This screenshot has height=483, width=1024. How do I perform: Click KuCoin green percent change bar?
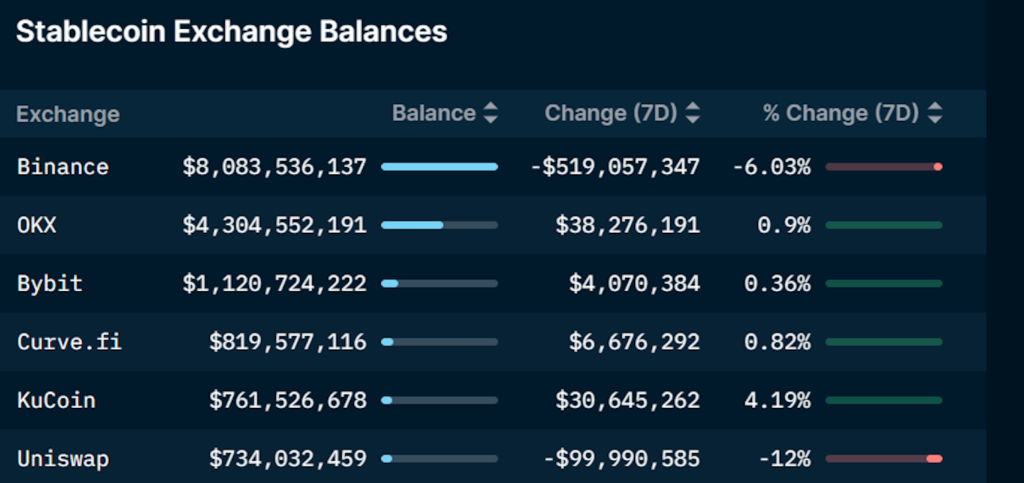(884, 401)
